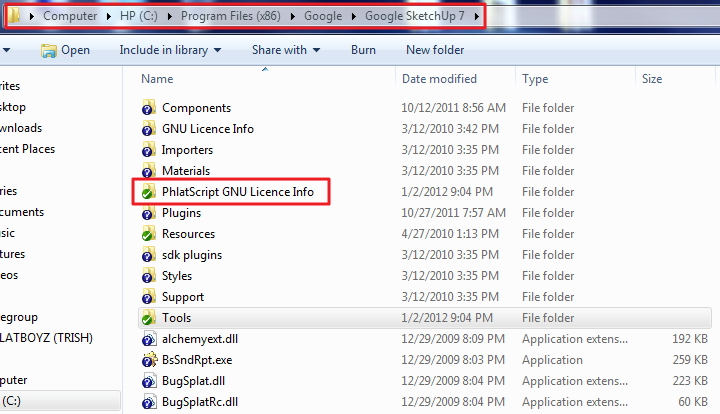Click the Components folder icon
This screenshot has width=720, height=414.
coord(148,108)
